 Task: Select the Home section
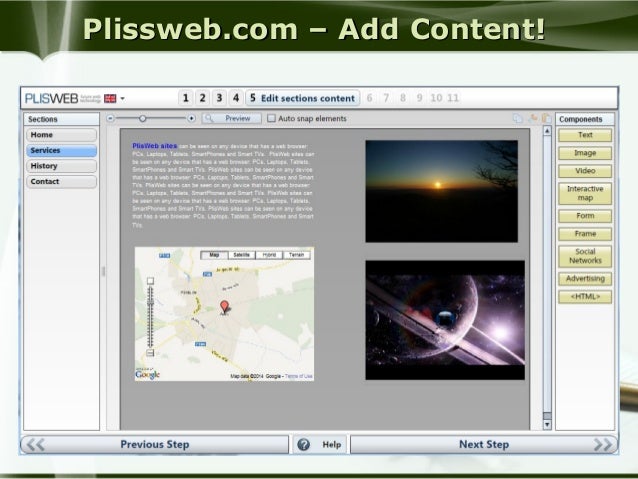[x=61, y=135]
